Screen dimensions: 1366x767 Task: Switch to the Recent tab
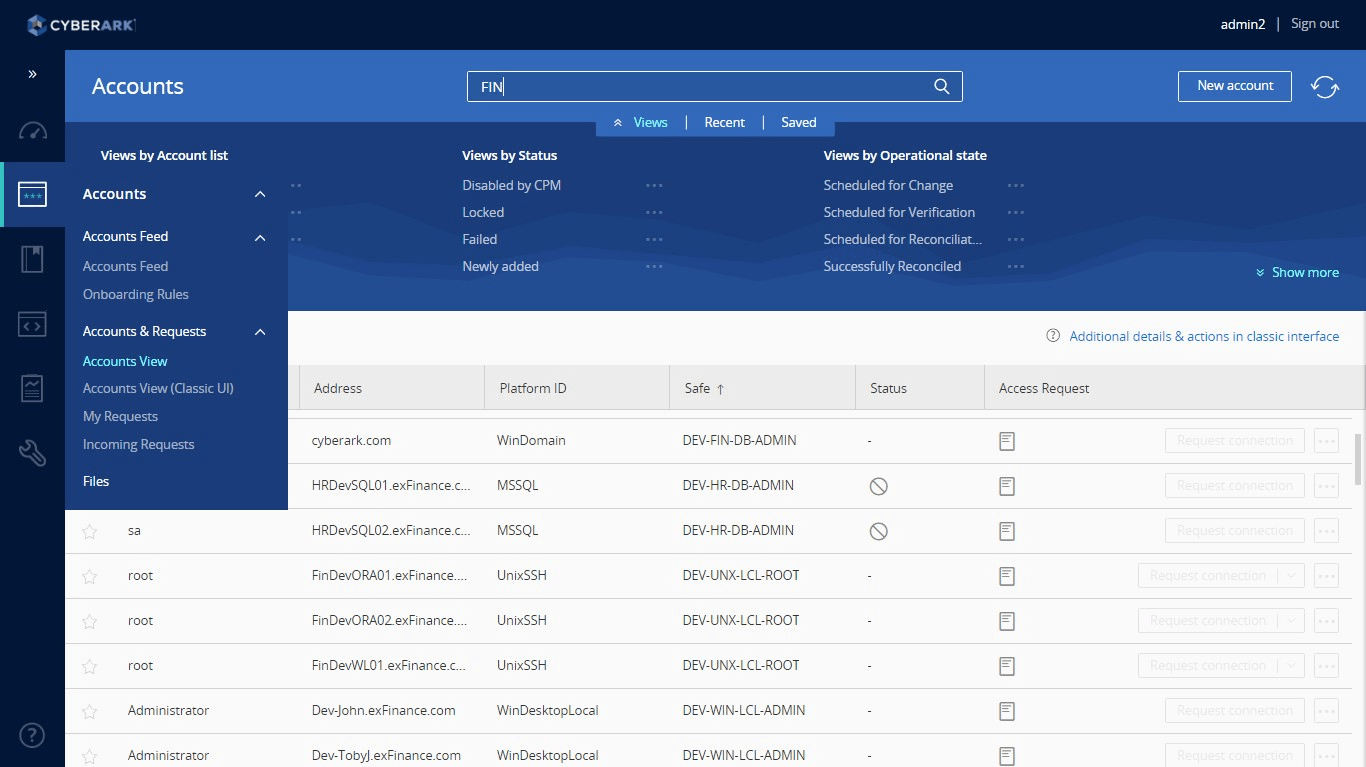point(724,122)
